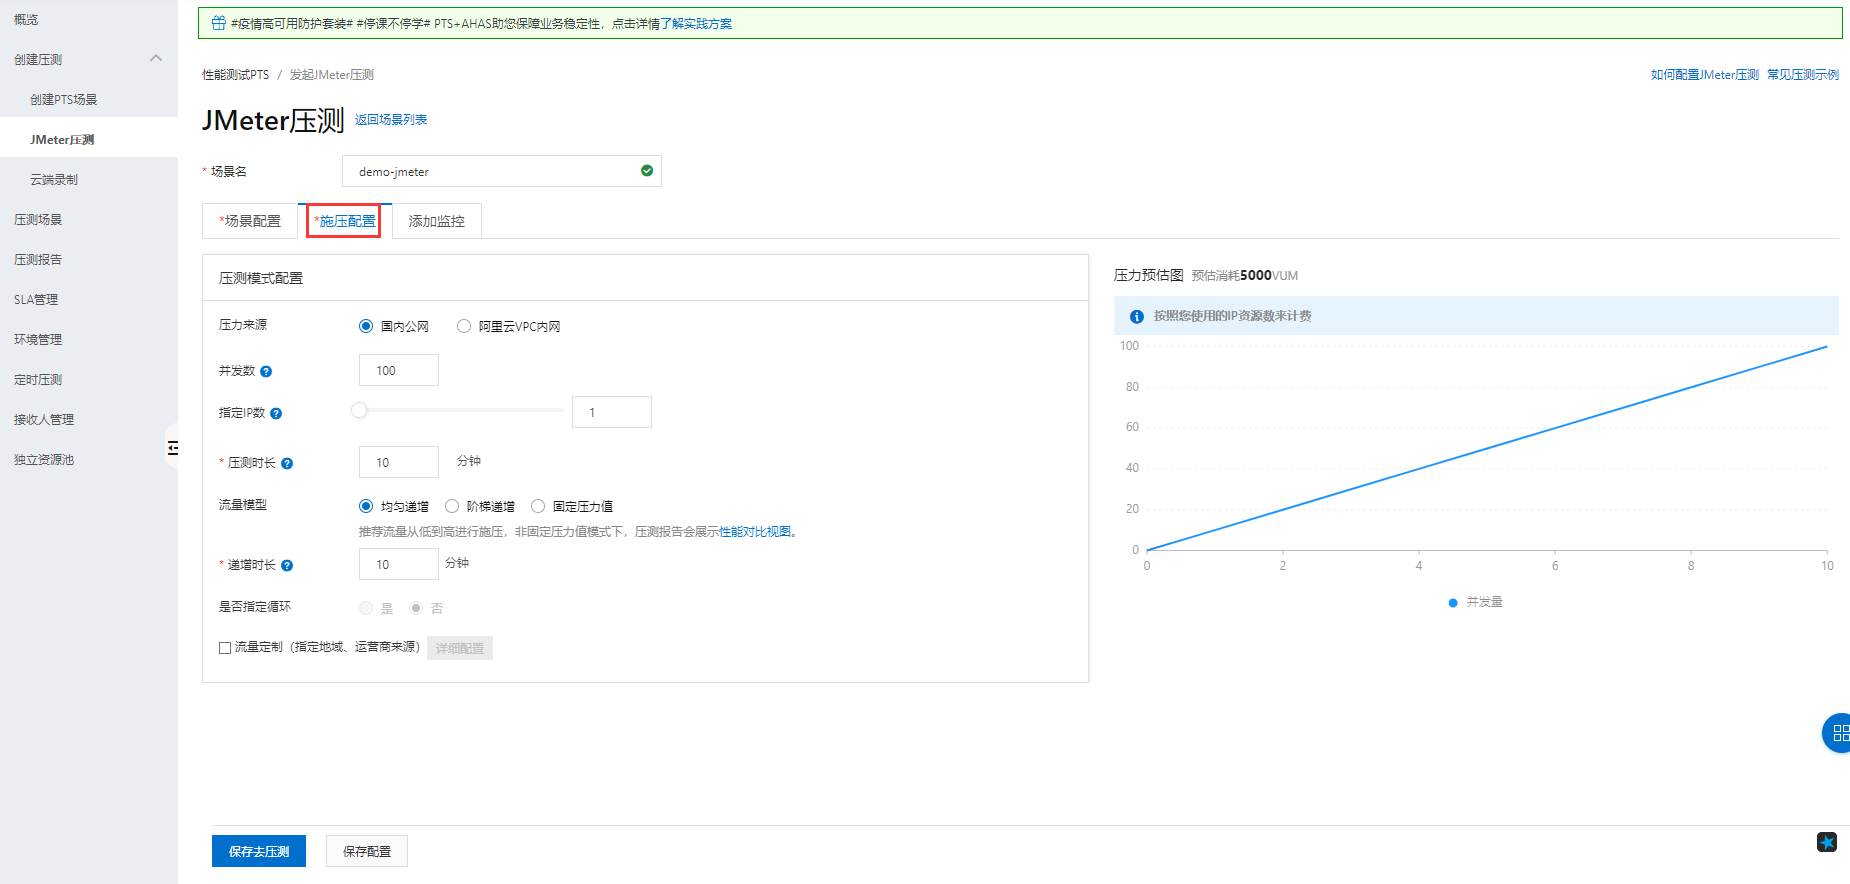Open the blue floating grid widget
This screenshot has height=884, width=1850.
(x=1838, y=733)
